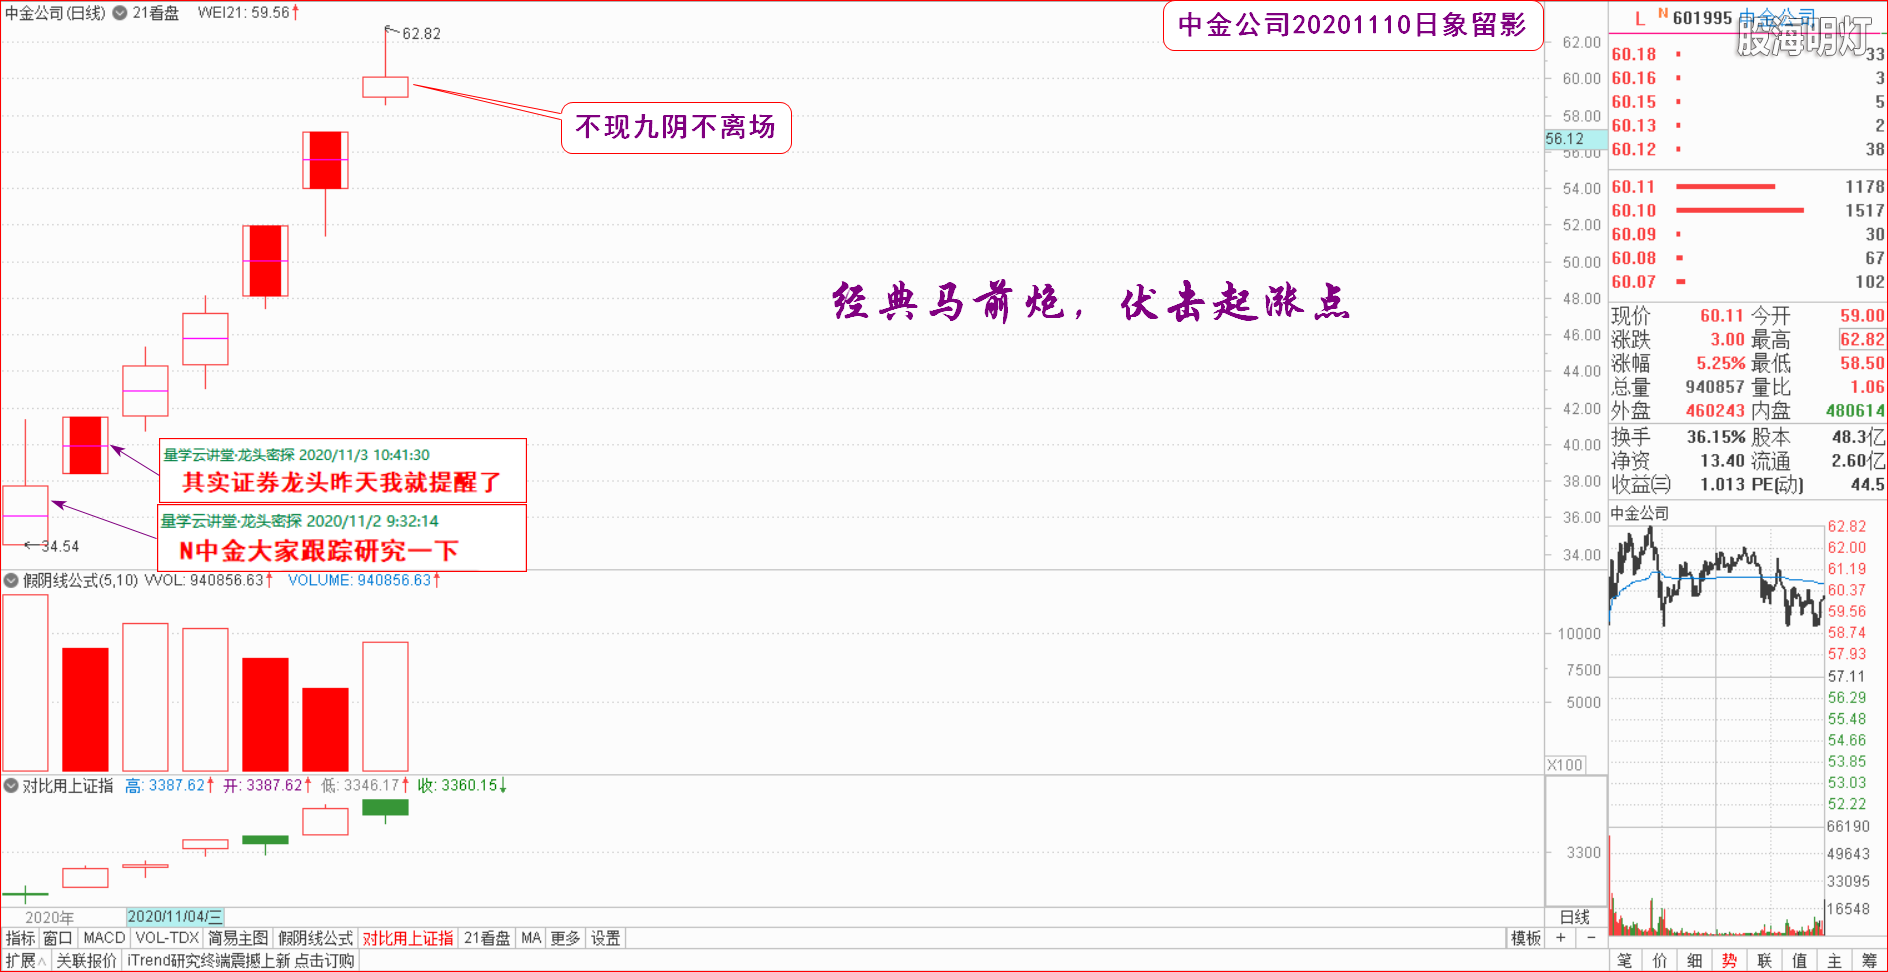
Task: Select the red 对比用上证指 tab
Action: 408,938
